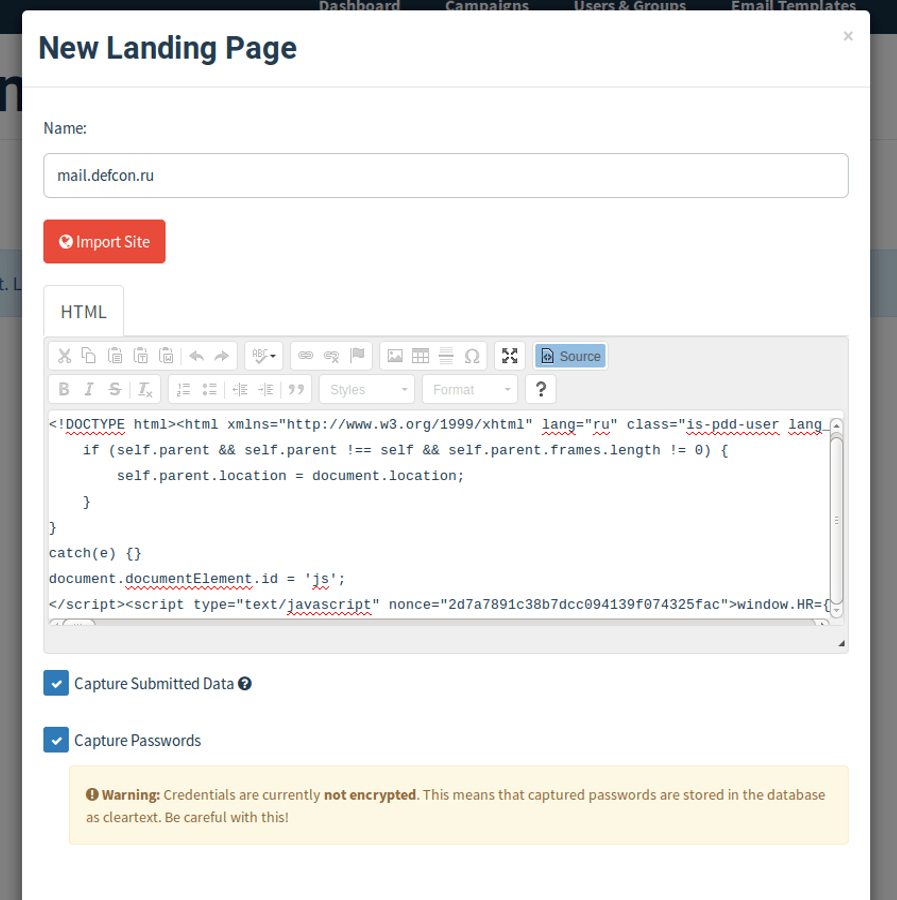Close the New Landing Page dialog

click(848, 36)
